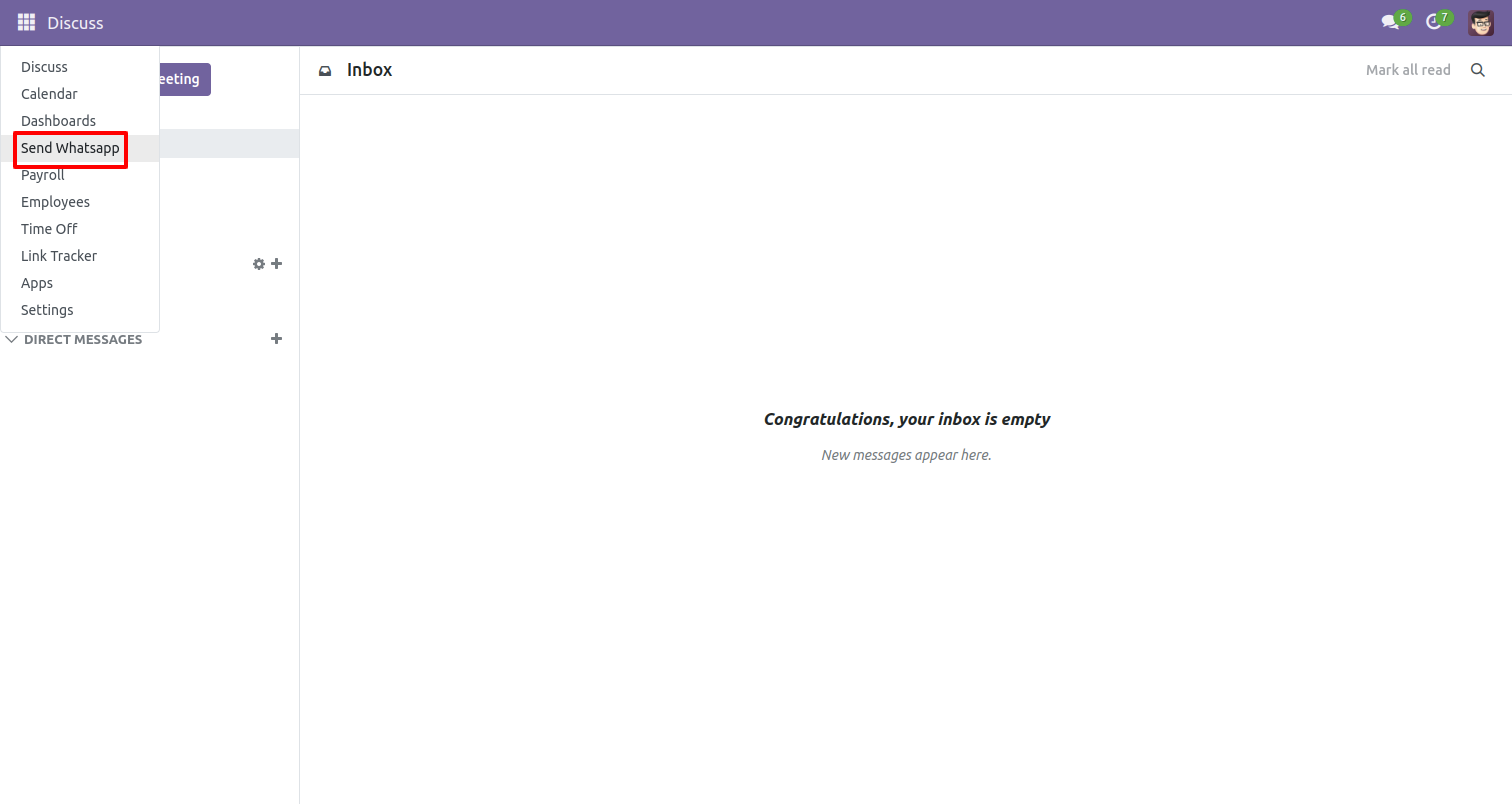Open Dashboards from the apps menu
Viewport: 1512px width, 804px height.
click(80, 121)
